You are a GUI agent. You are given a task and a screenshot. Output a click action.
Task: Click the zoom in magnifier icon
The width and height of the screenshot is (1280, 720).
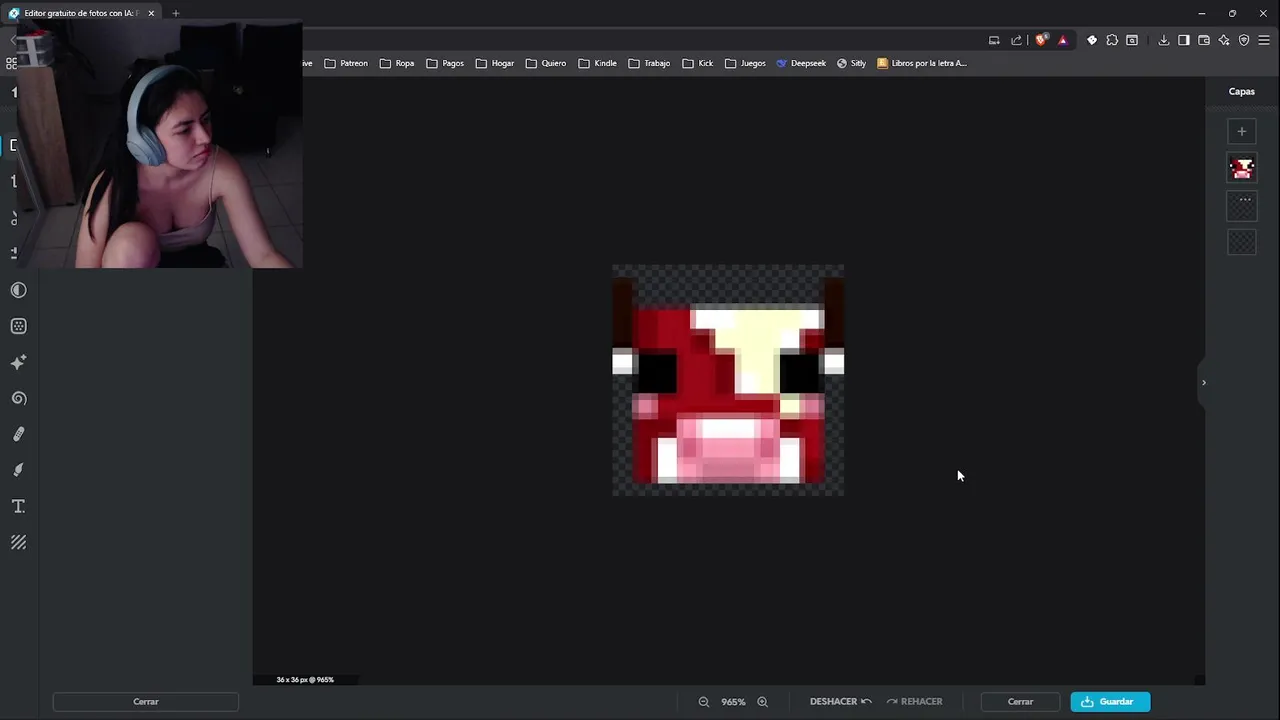pos(763,702)
